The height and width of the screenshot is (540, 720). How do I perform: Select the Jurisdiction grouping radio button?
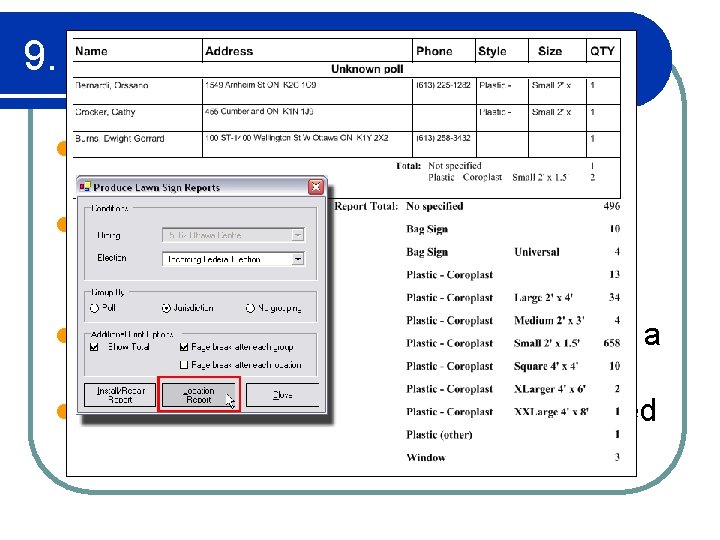click(166, 308)
